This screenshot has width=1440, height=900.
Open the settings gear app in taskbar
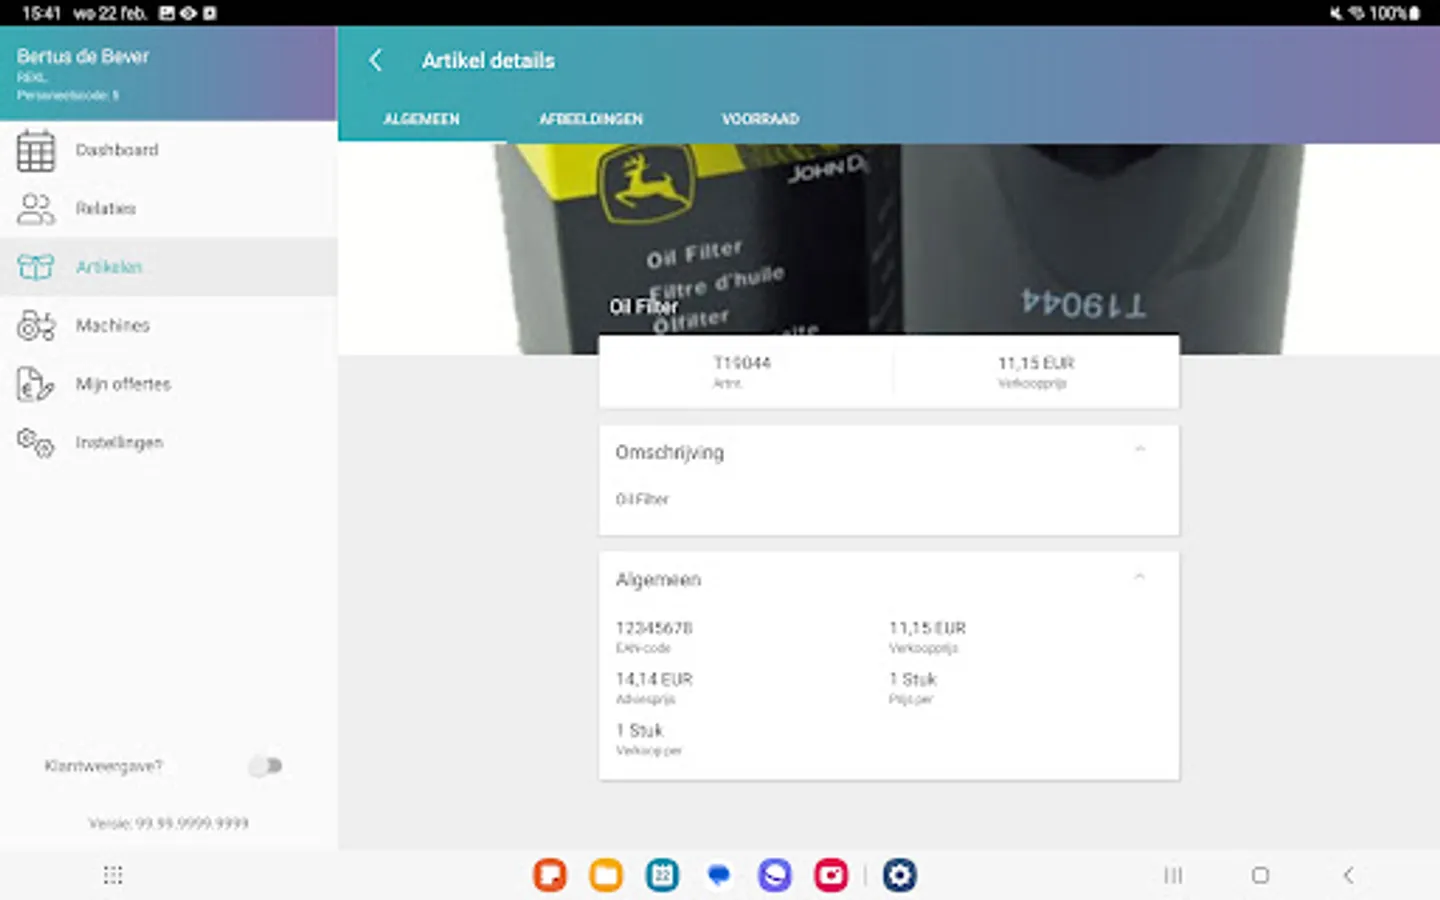click(x=899, y=875)
